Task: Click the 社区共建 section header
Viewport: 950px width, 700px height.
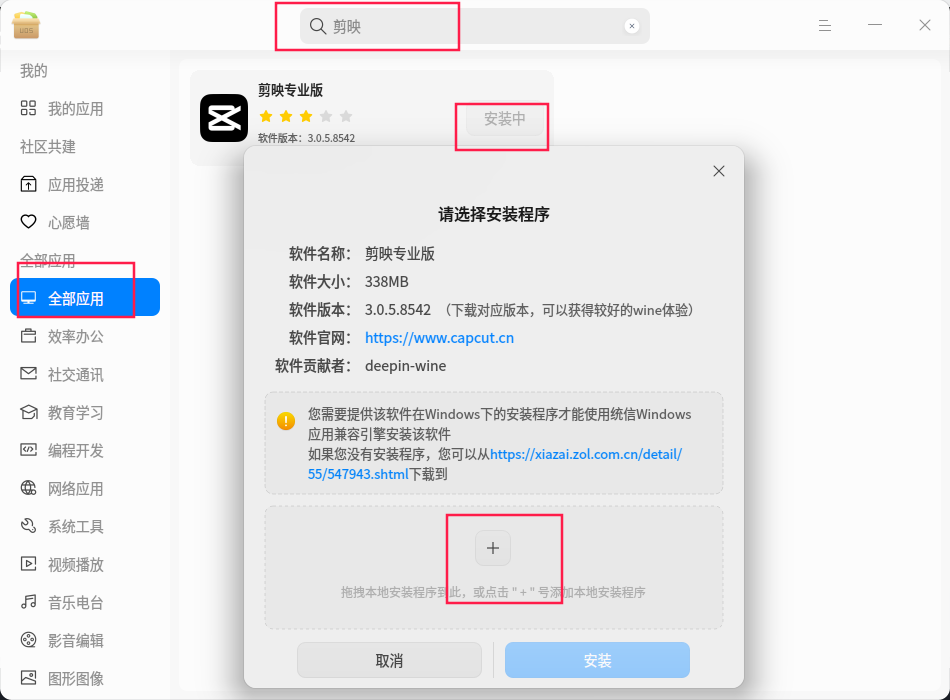Action: (x=48, y=147)
